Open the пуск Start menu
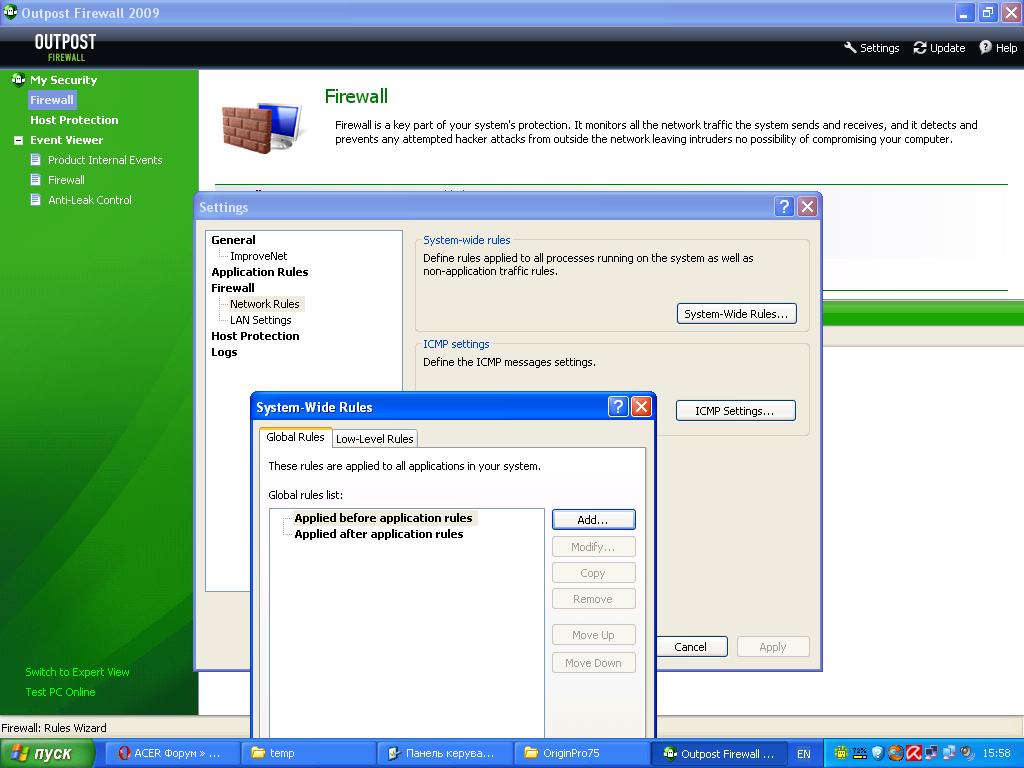 48,753
